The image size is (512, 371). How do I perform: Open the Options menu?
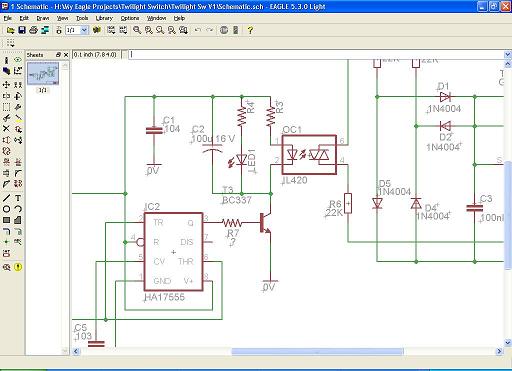coord(130,18)
